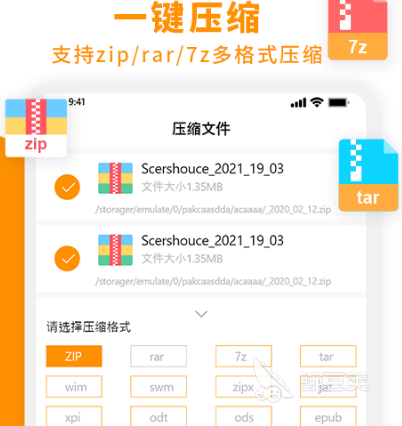The image size is (402, 426).
Task: Uncheck the second Scershouce_2021_19_03 file
Action: click(67, 258)
